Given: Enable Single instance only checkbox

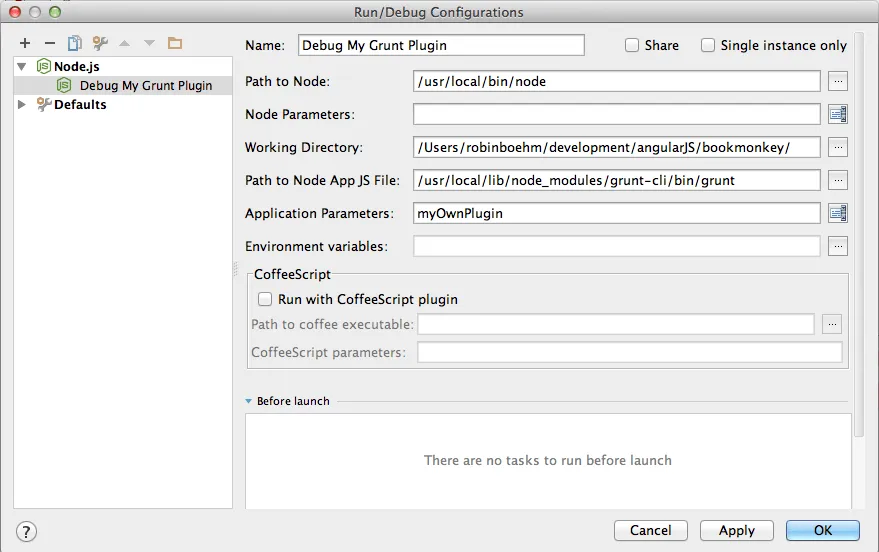Looking at the screenshot, I should click(x=708, y=45).
